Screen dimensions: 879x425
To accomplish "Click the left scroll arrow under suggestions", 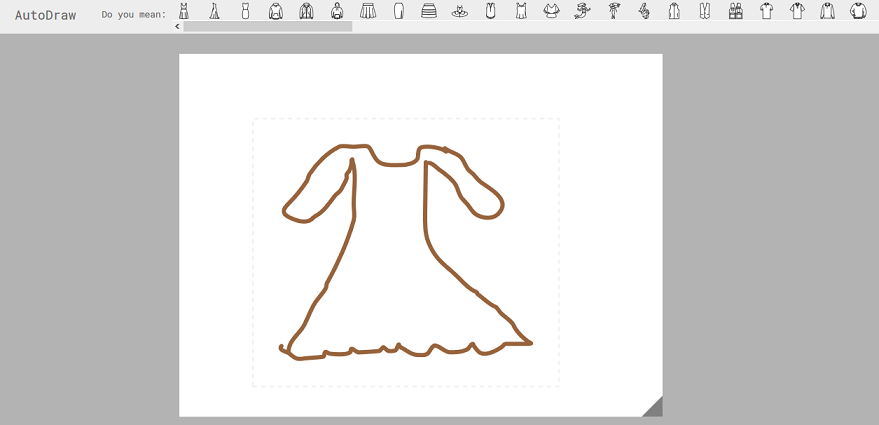I will click(x=178, y=27).
